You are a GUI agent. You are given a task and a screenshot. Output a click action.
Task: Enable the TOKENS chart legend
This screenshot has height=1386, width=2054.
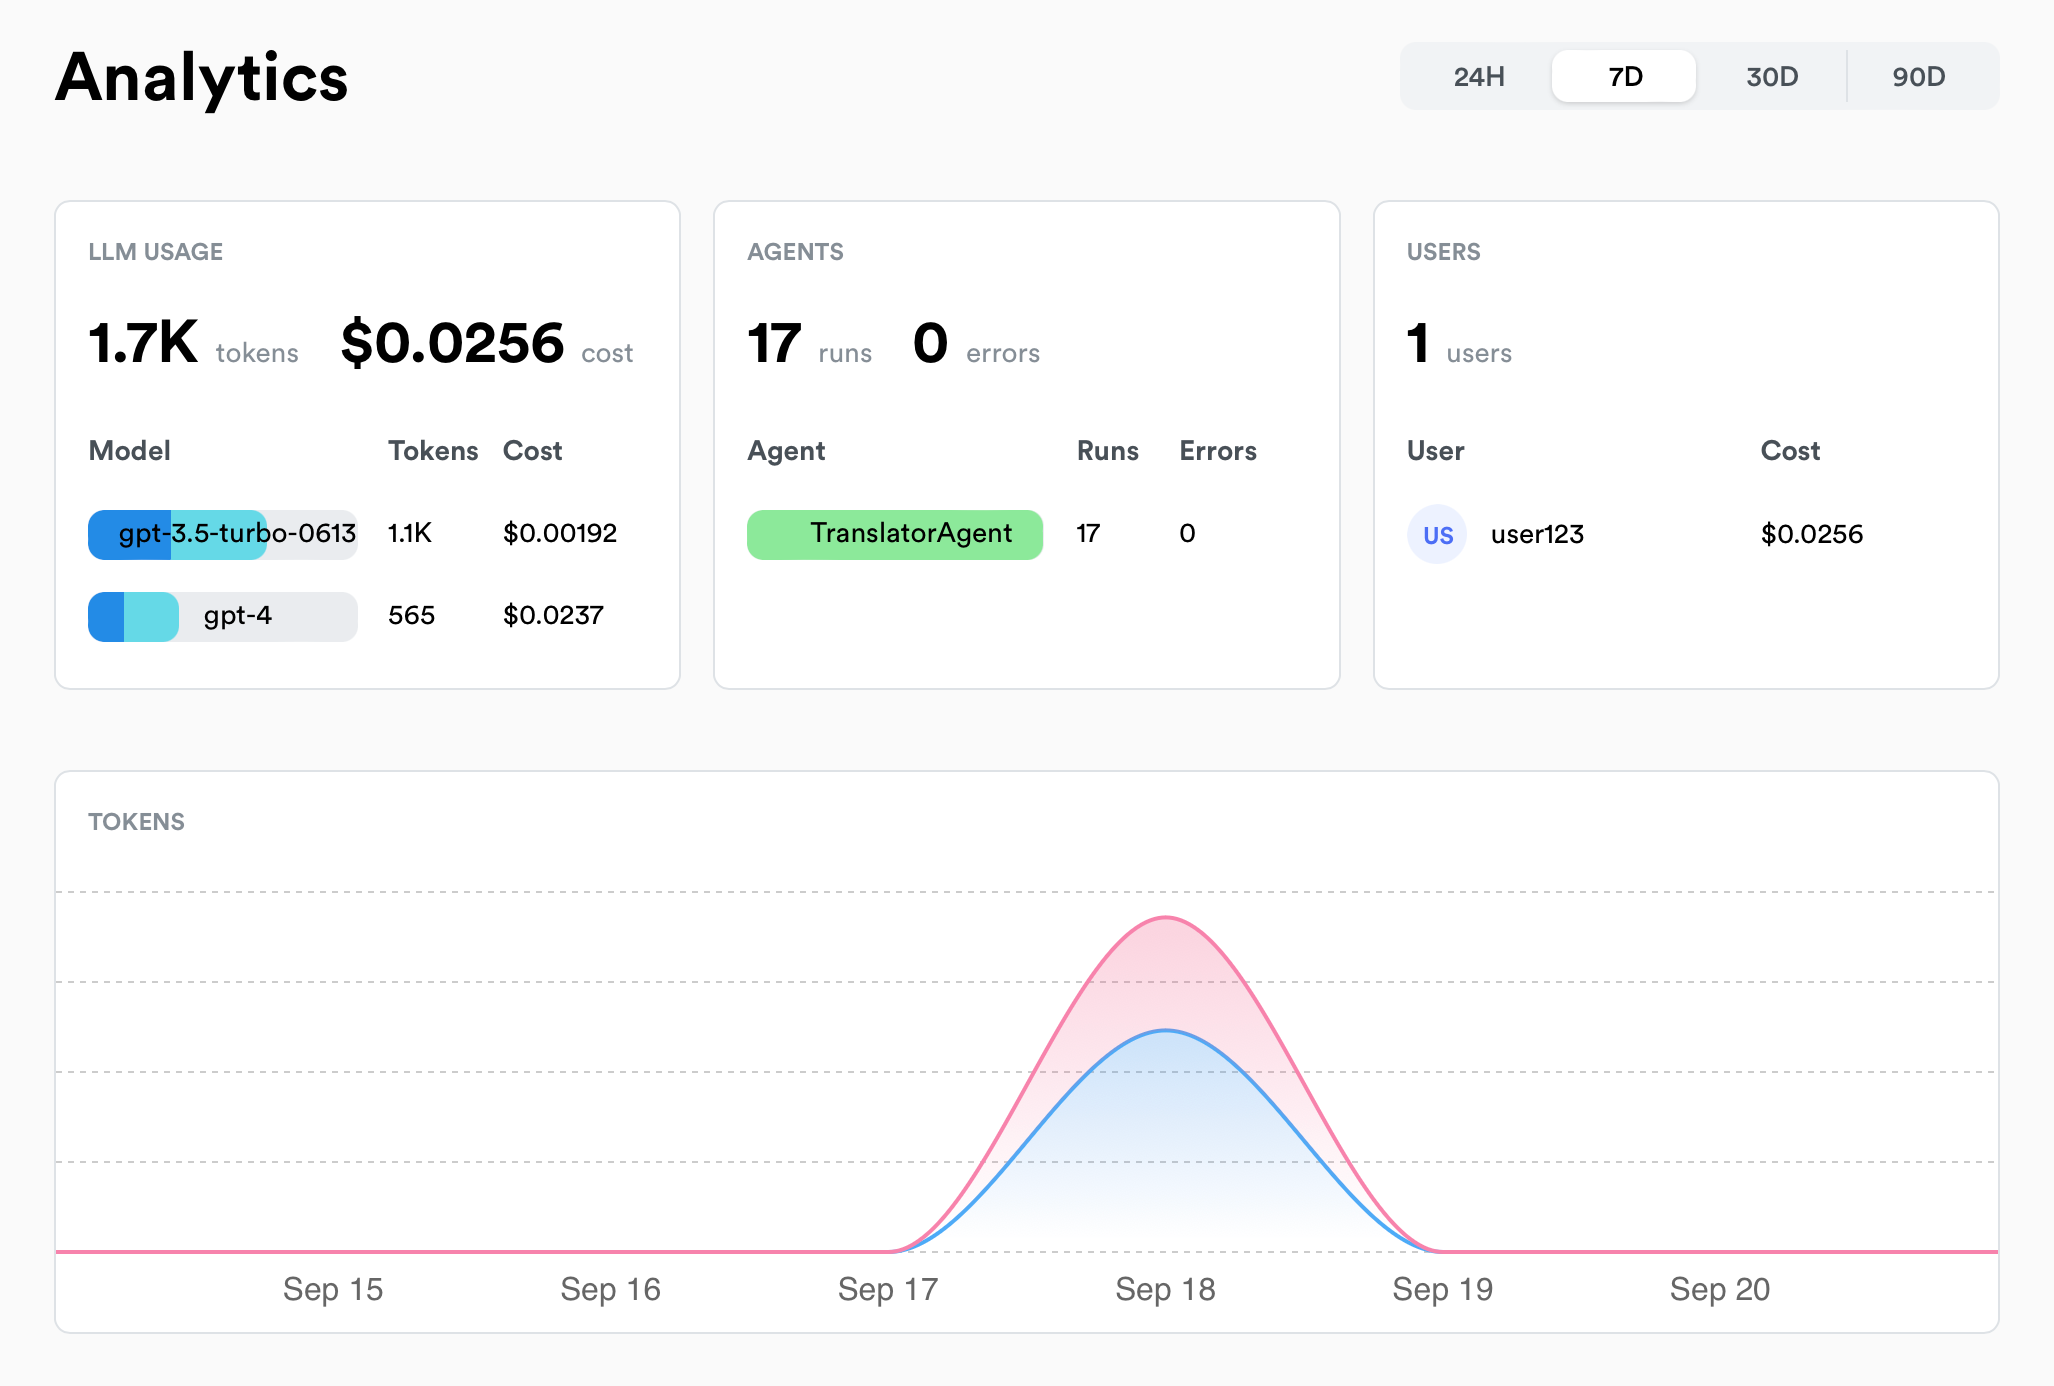(137, 822)
